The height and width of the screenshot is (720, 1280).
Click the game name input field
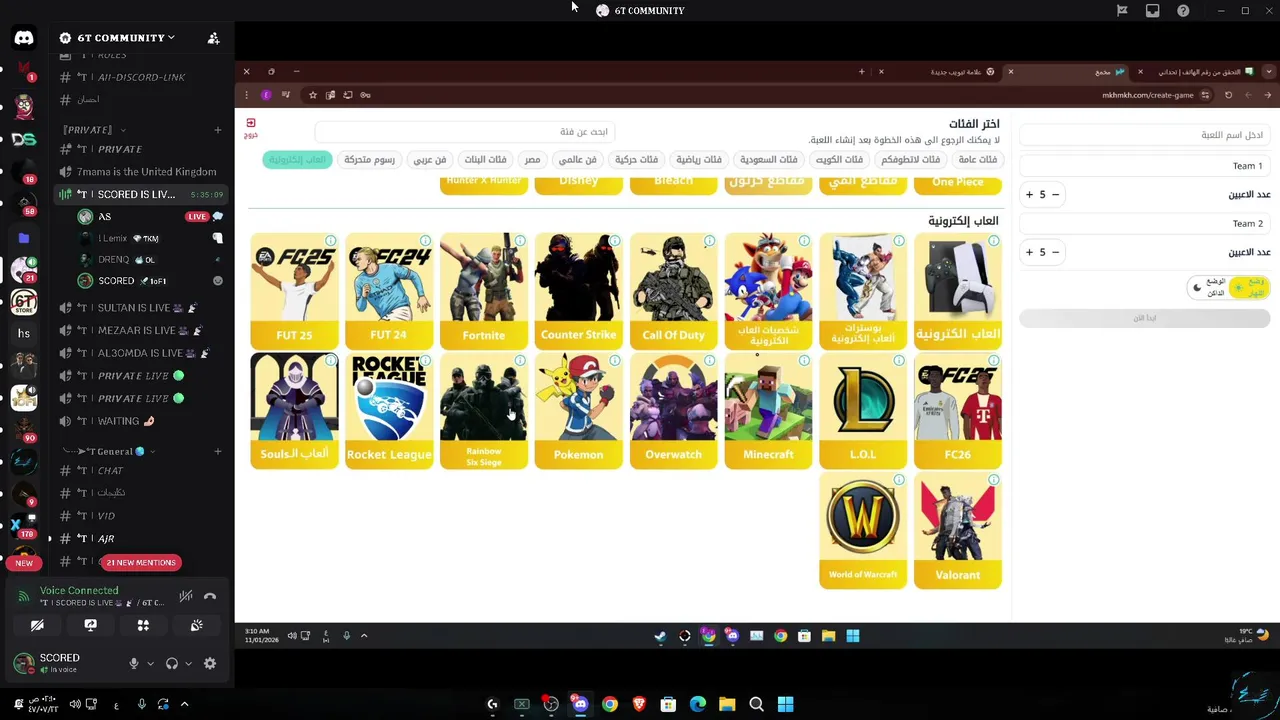(1144, 135)
